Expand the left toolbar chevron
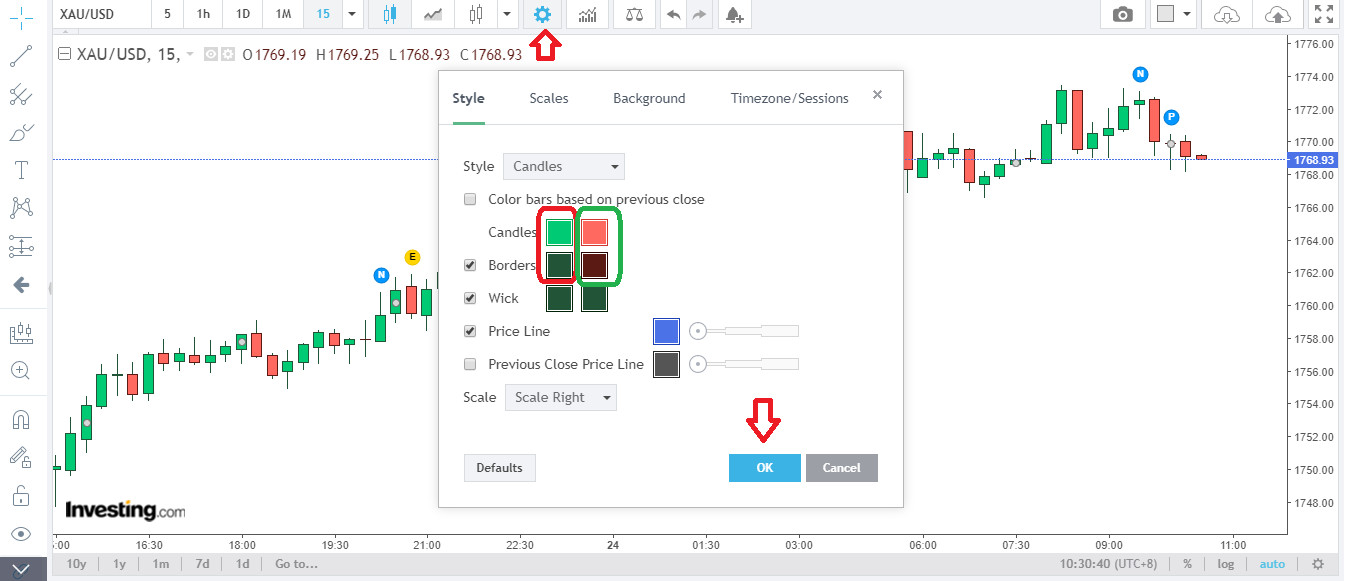Image resolution: width=1361 pixels, height=581 pixels. (23, 569)
